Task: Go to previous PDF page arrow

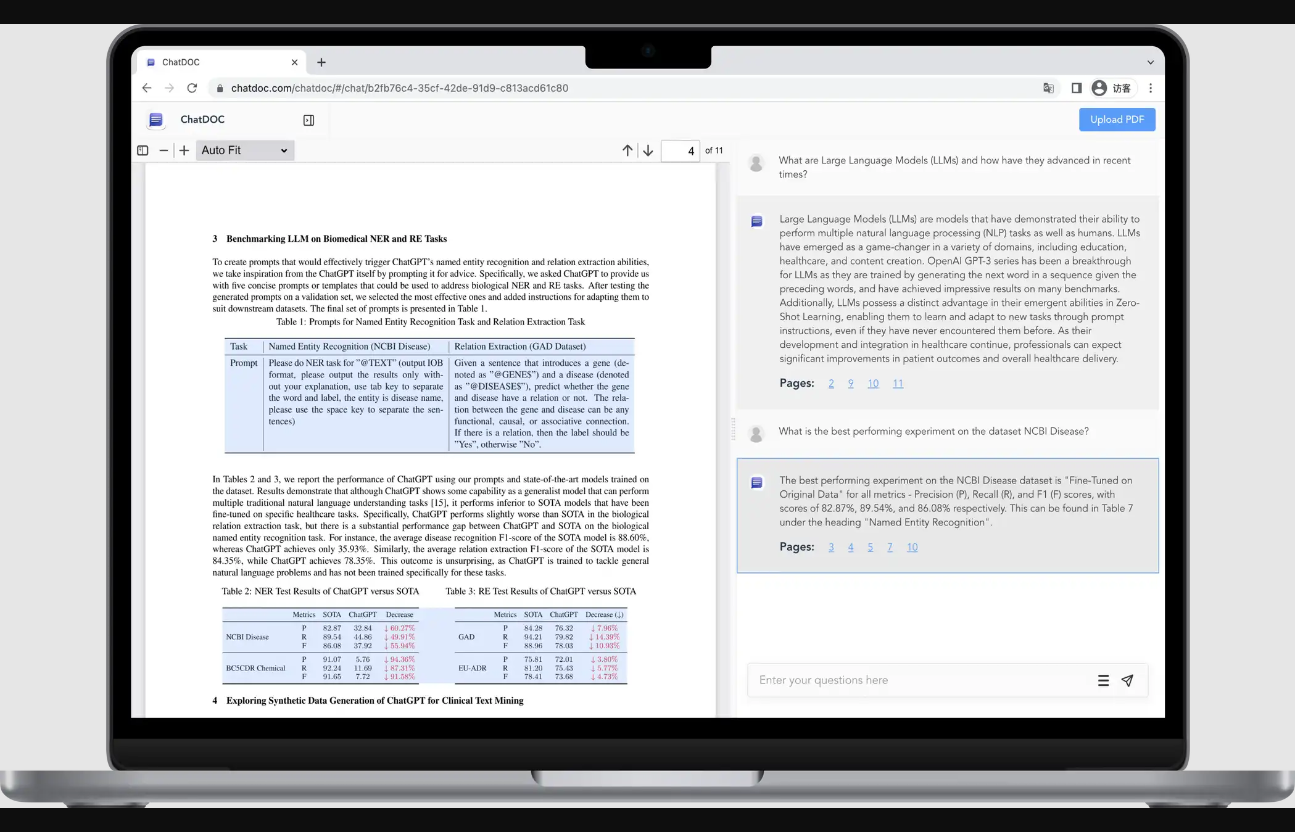Action: 627,151
